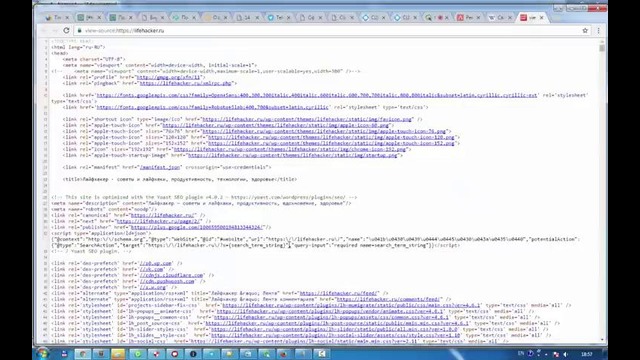Open the chrome-icon-192.png link

(290, 149)
